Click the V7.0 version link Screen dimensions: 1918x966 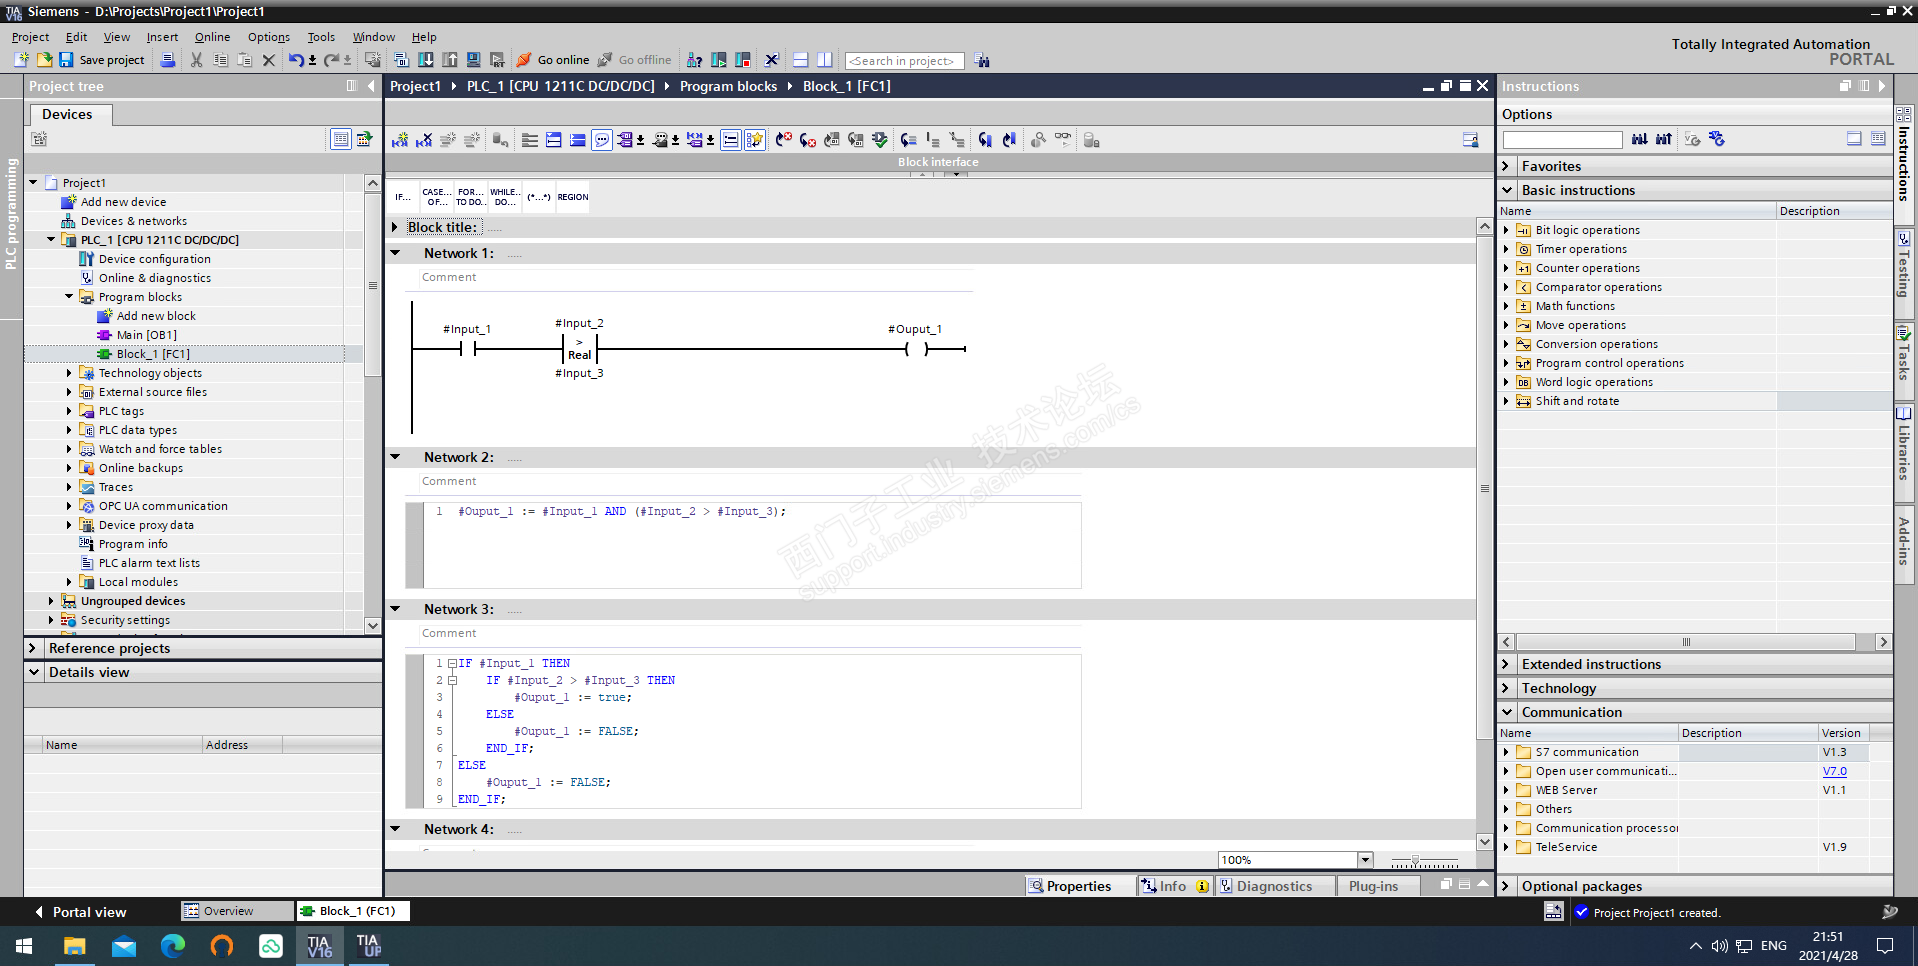[x=1834, y=771]
